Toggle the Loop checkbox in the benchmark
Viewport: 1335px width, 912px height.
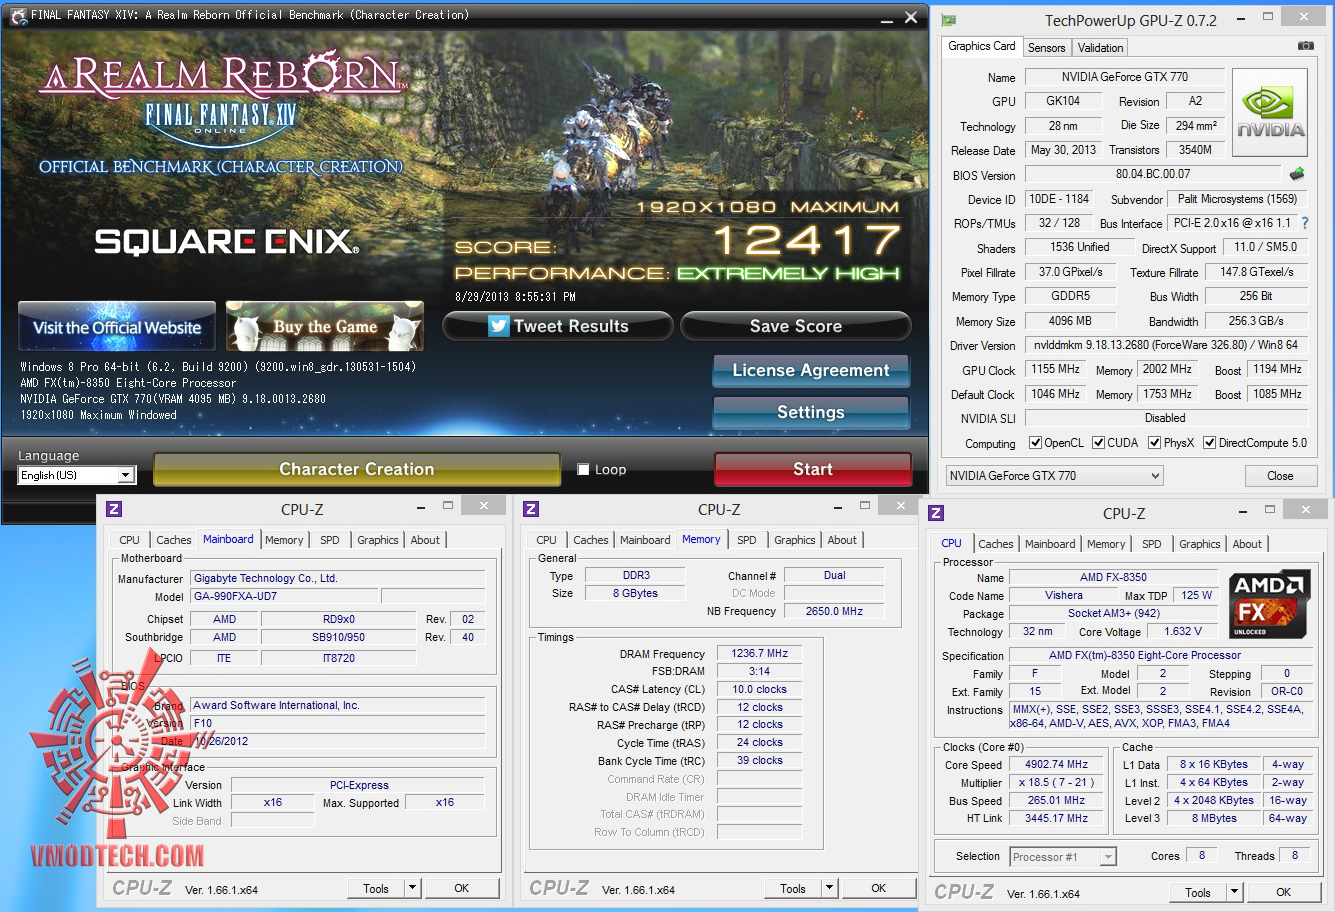coord(584,469)
